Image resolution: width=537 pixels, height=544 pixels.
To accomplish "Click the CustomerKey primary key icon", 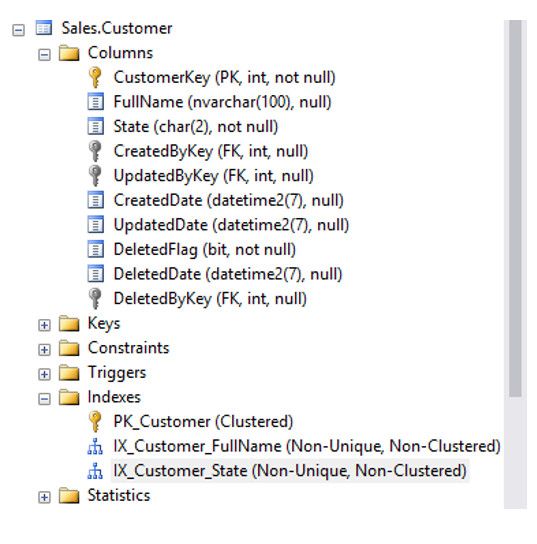I will click(x=95, y=77).
